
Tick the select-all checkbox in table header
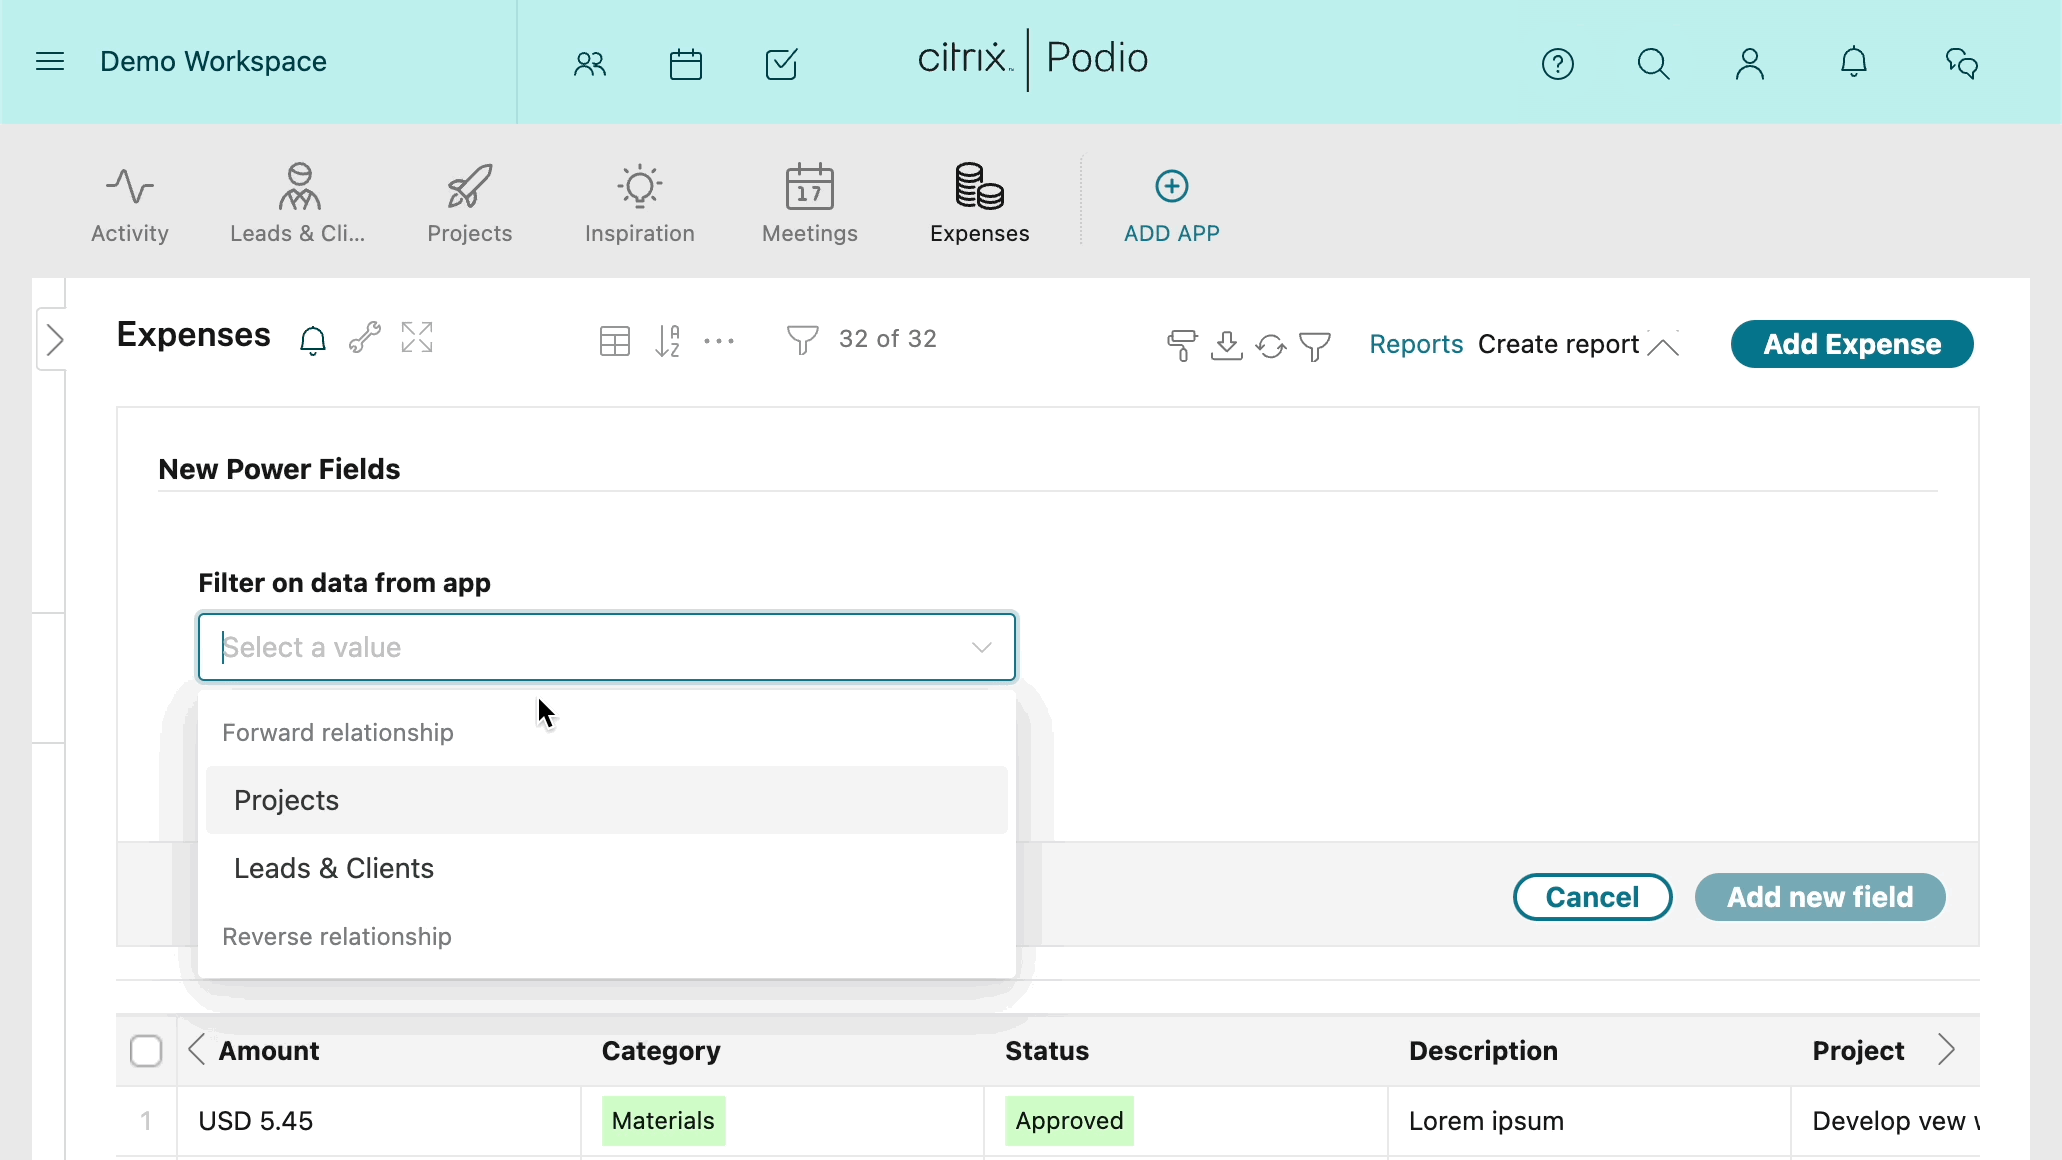click(146, 1051)
